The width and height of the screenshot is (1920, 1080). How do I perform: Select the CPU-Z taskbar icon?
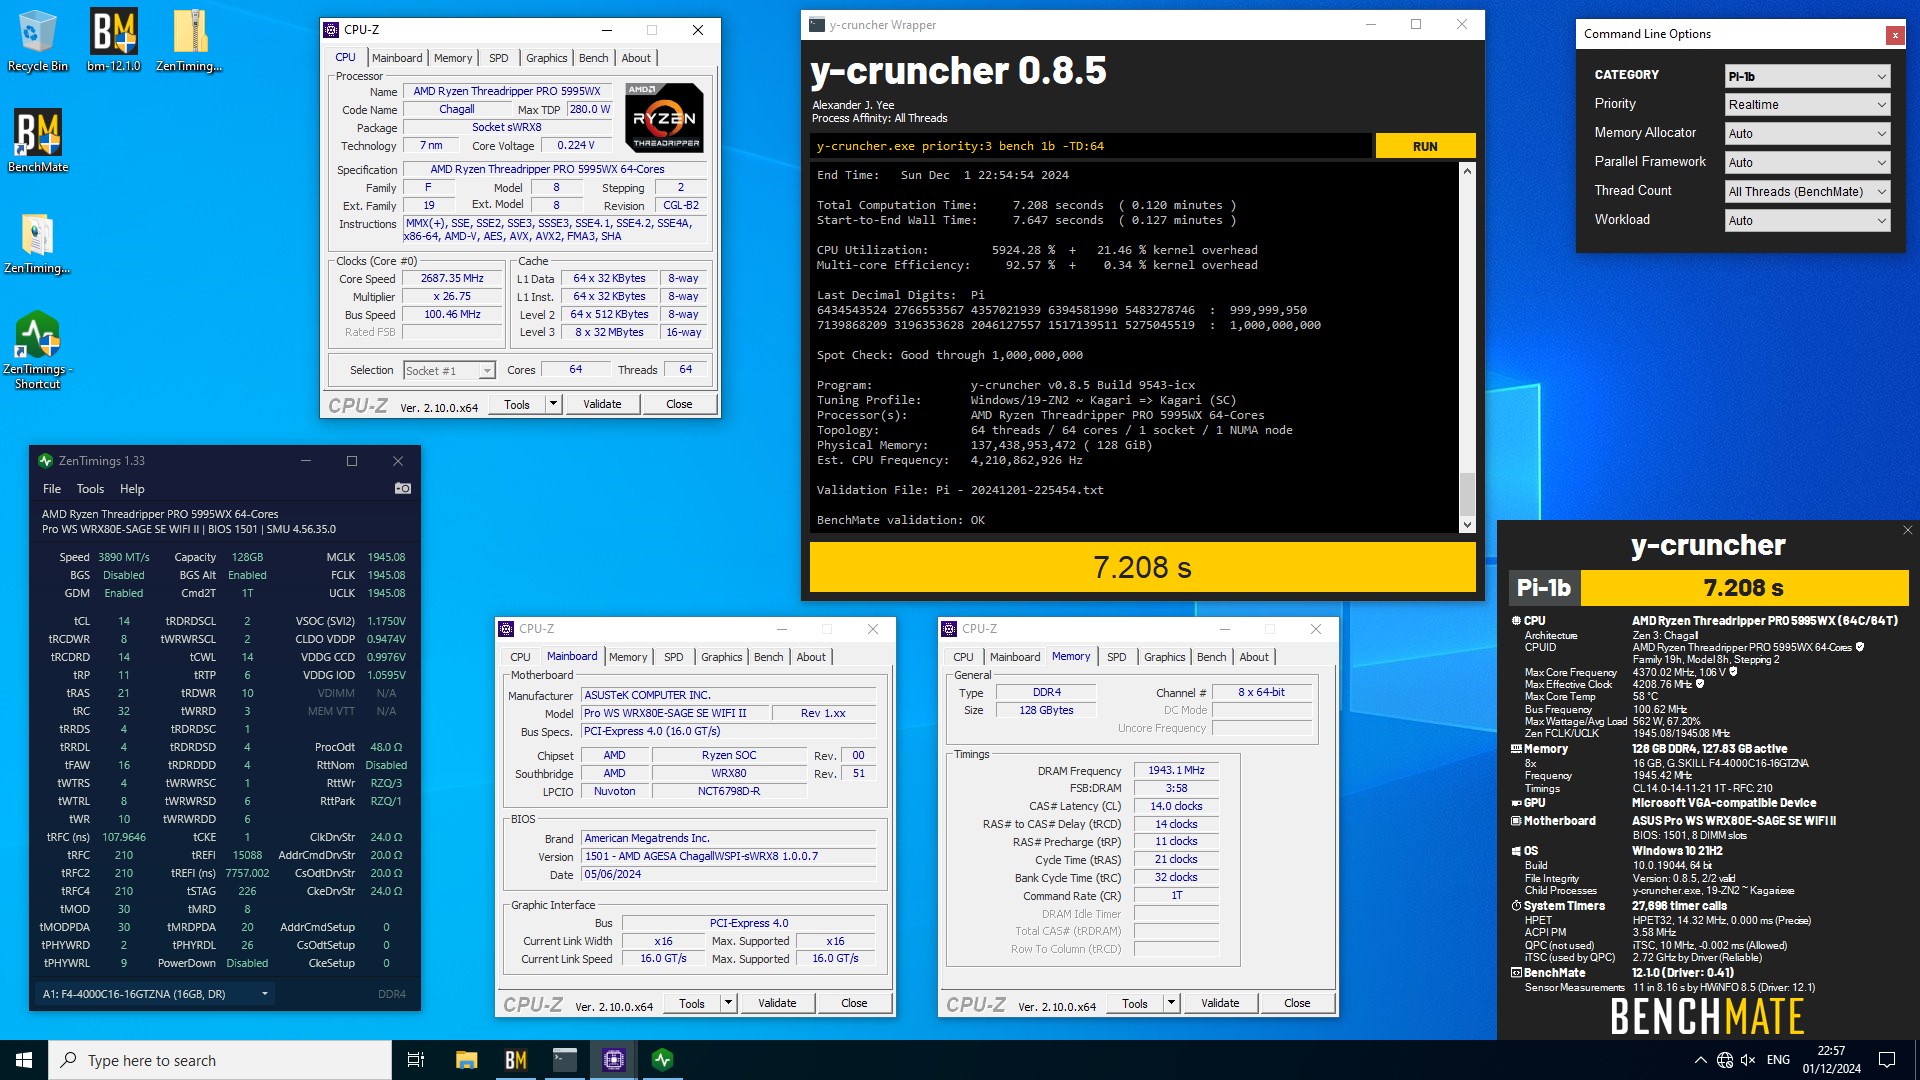(x=613, y=1060)
